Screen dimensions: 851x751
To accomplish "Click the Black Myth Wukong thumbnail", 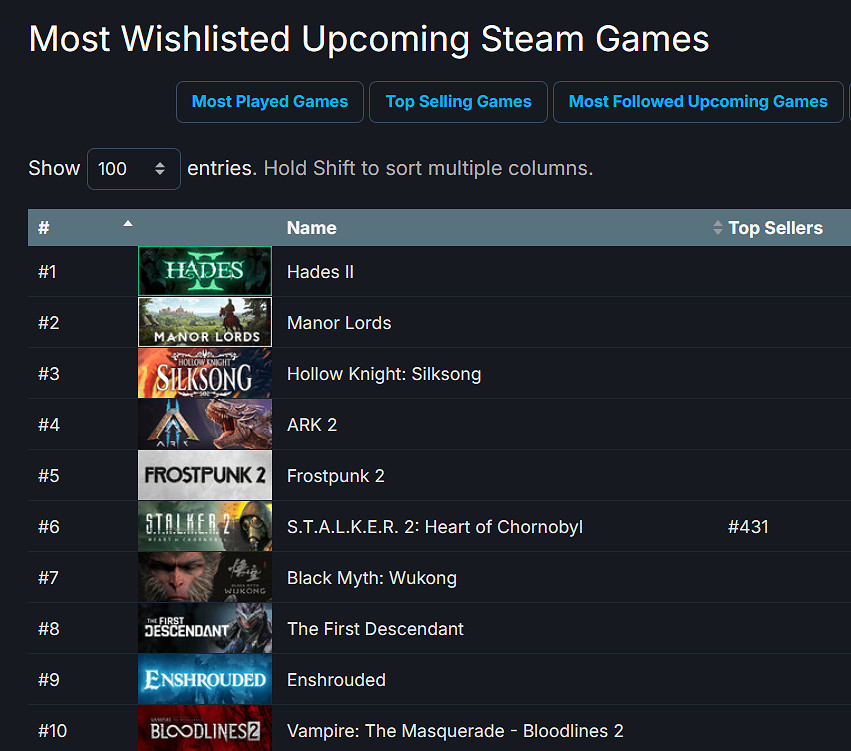I will [x=204, y=577].
